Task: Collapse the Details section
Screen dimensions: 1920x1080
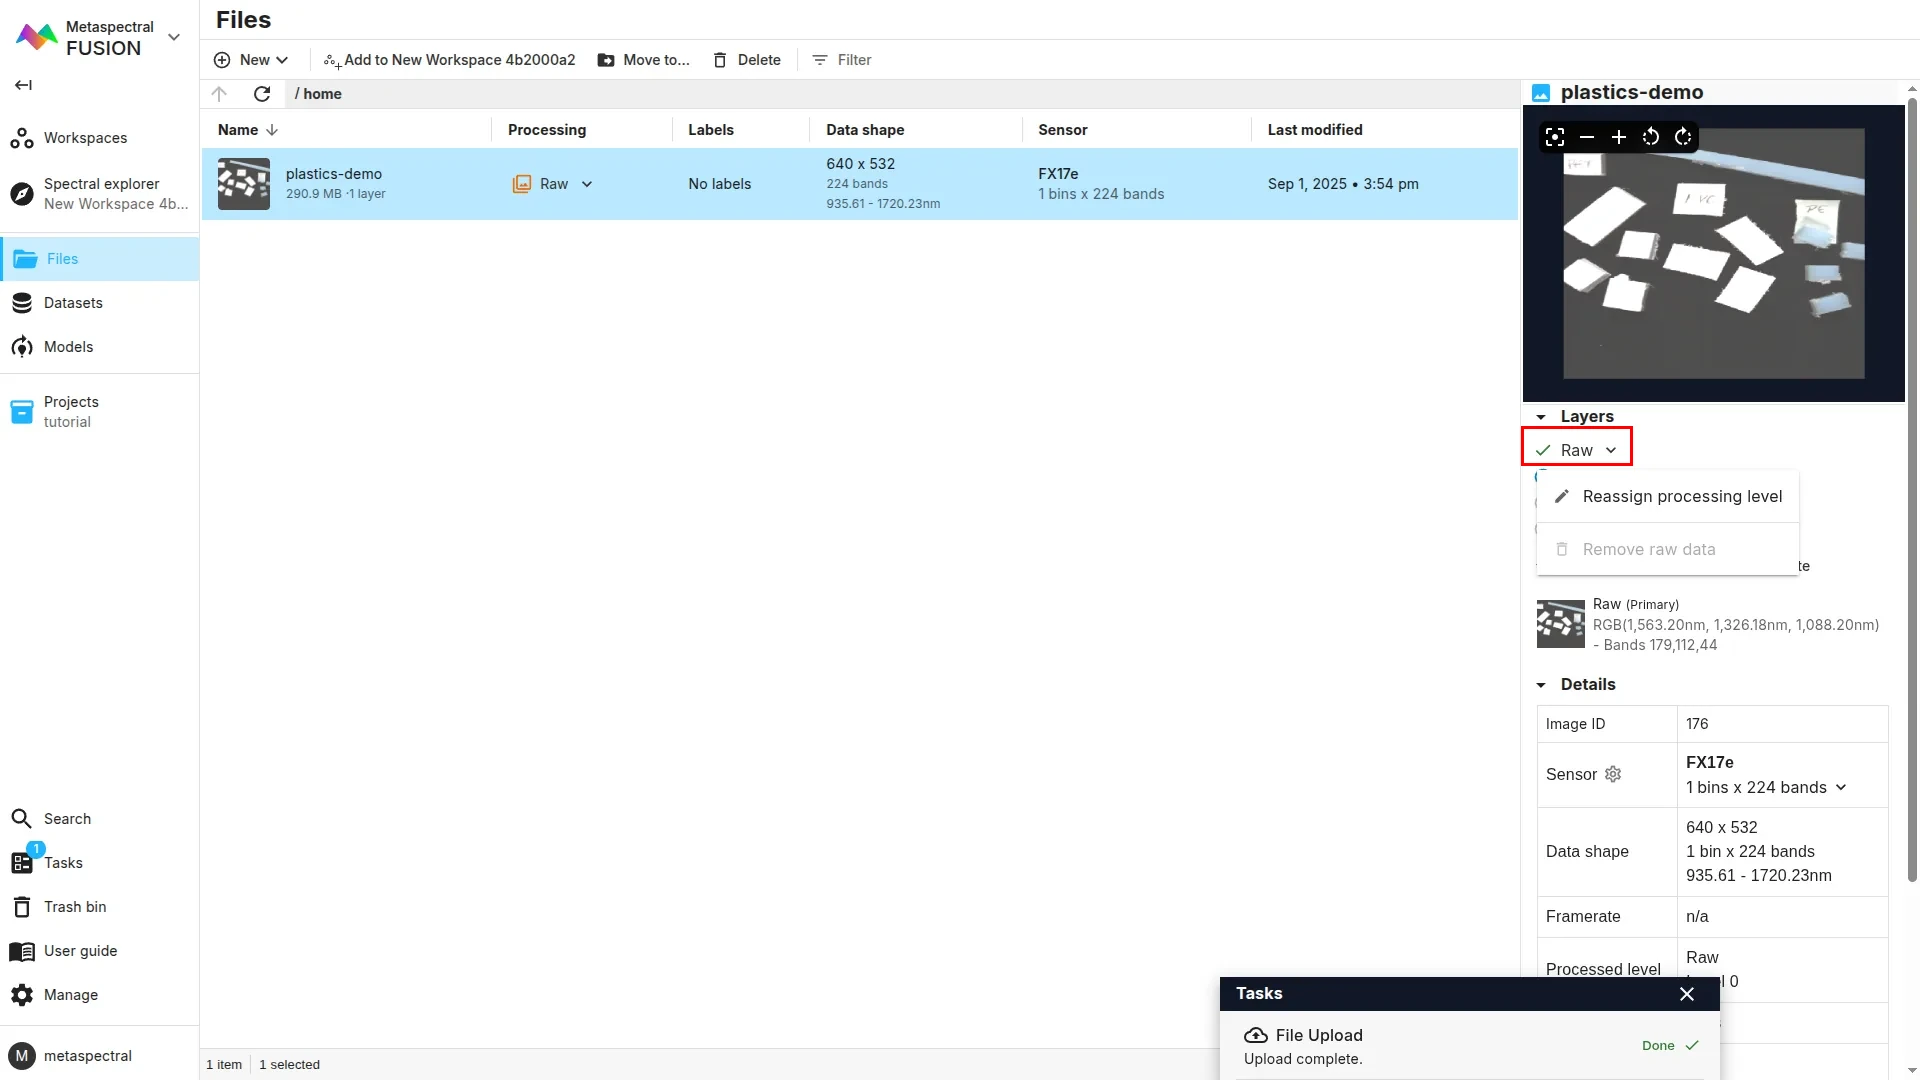Action: point(1541,685)
